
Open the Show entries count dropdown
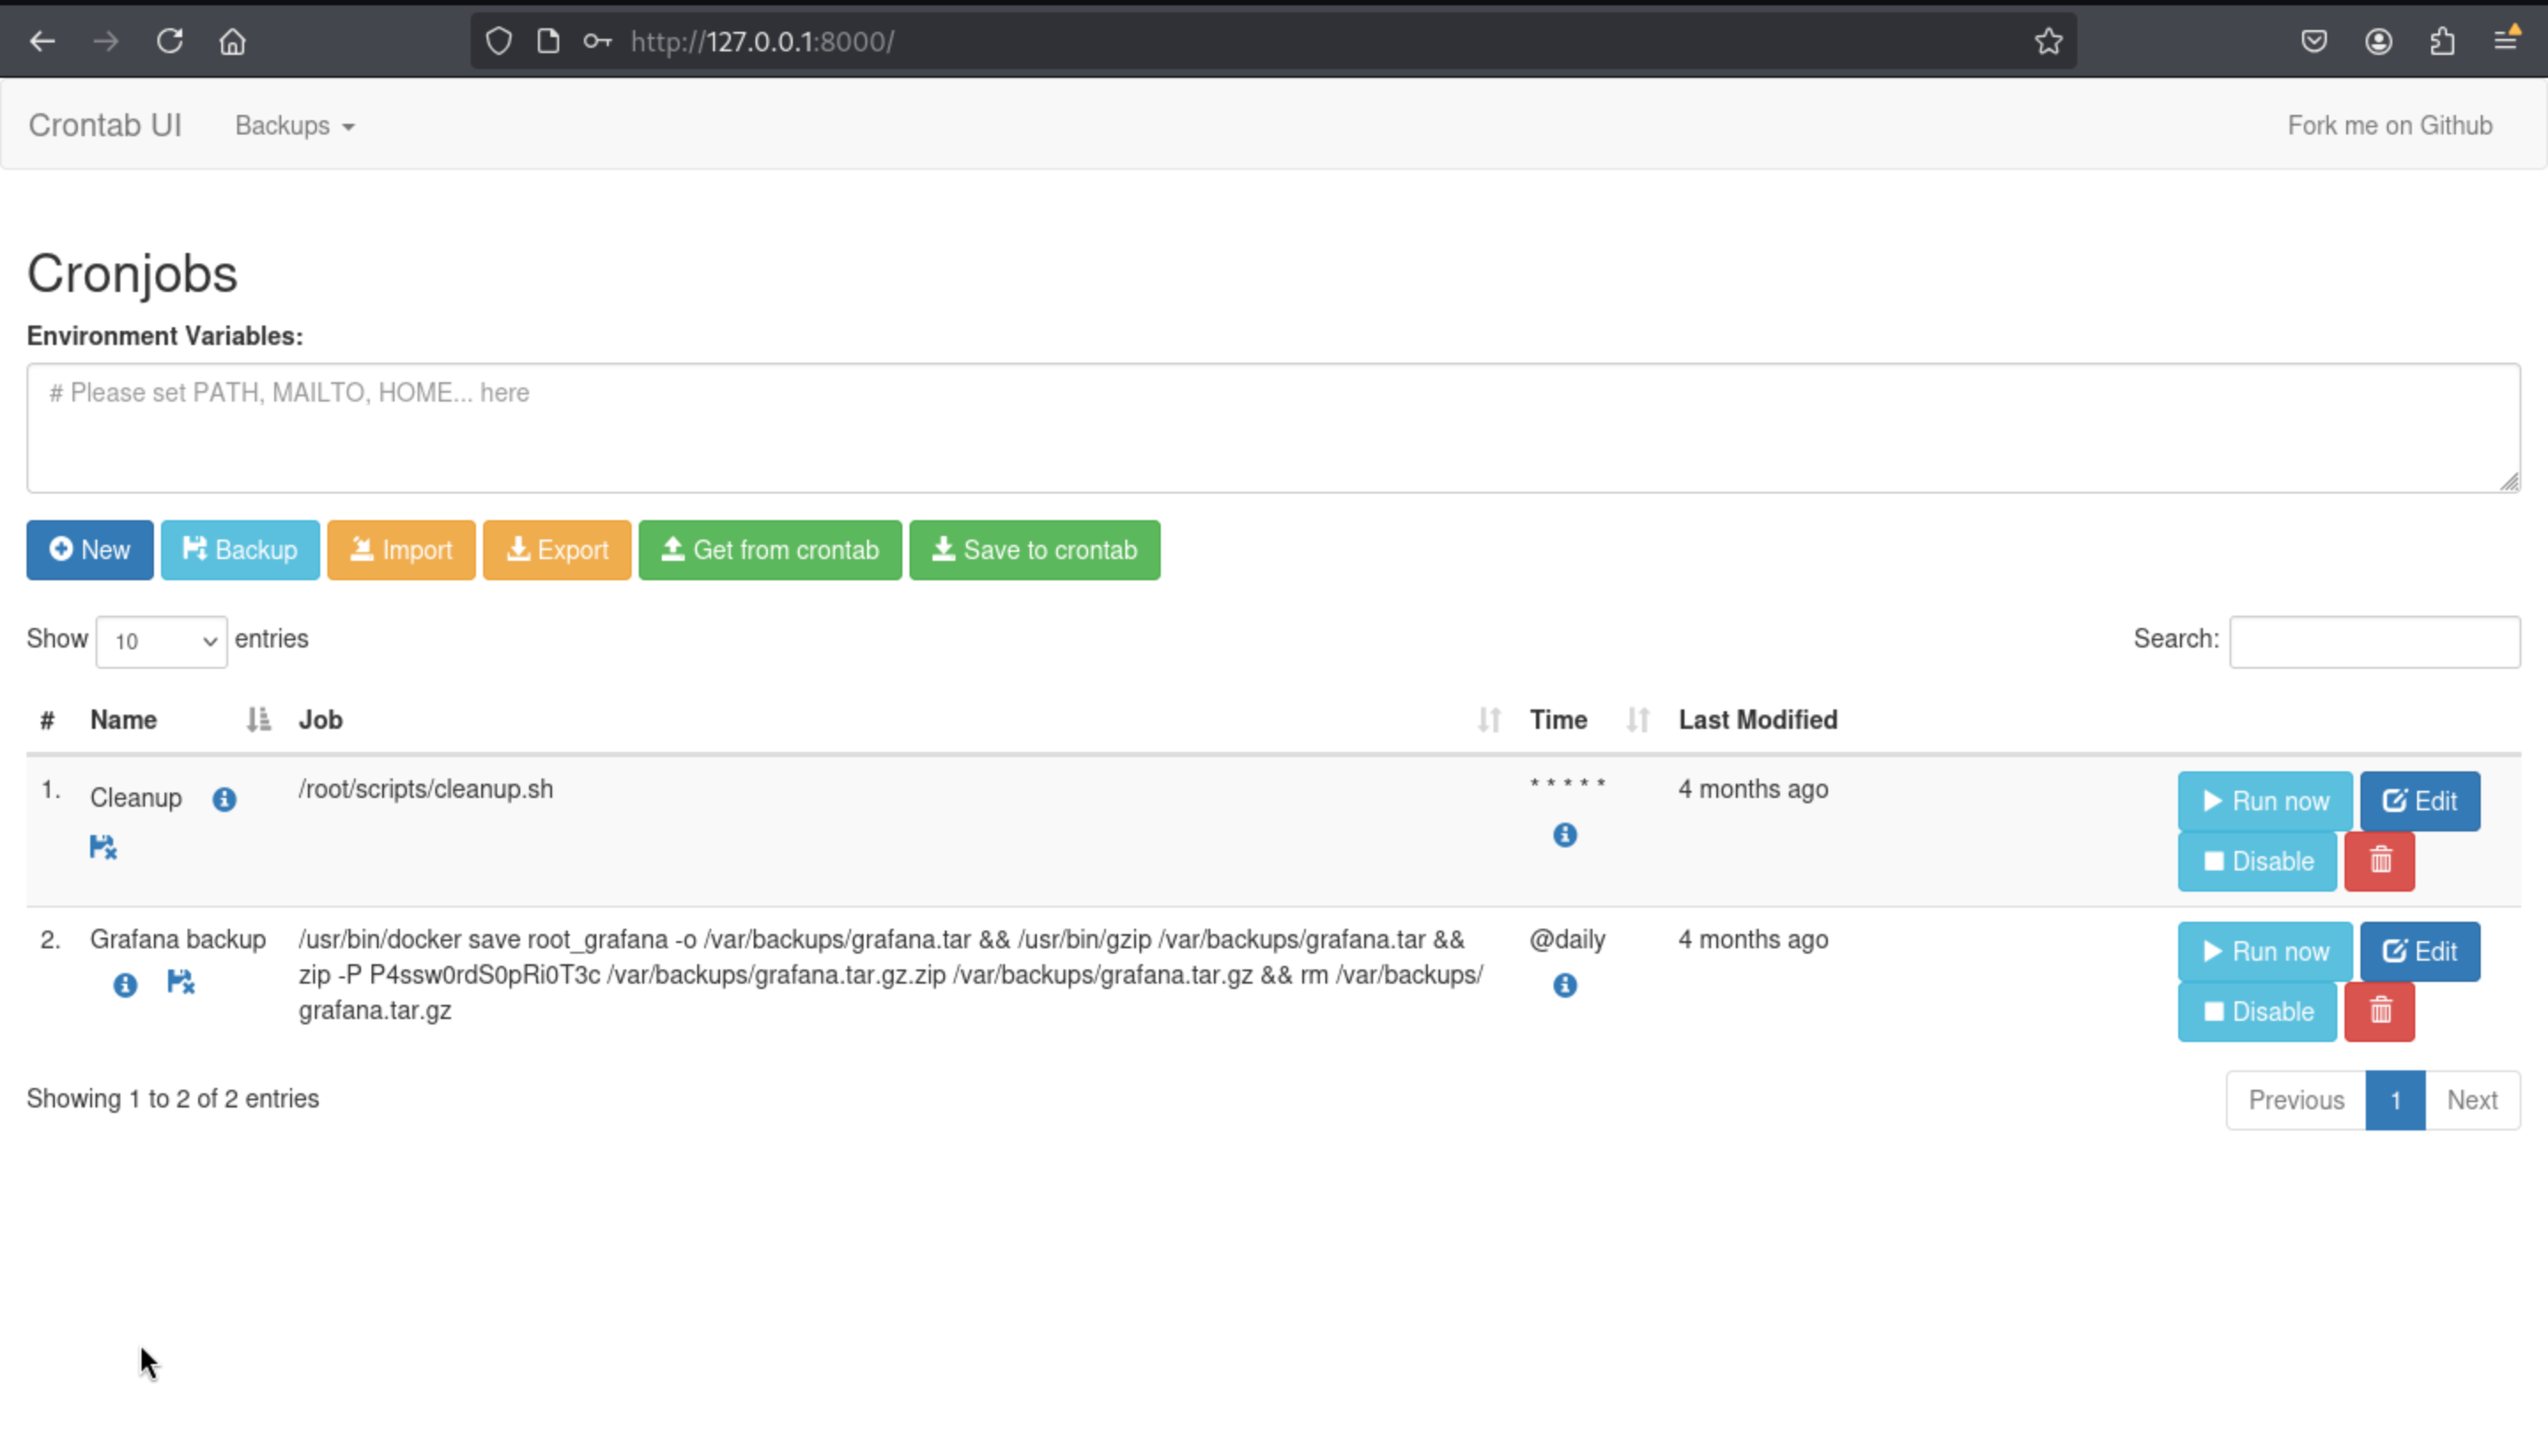coord(161,641)
